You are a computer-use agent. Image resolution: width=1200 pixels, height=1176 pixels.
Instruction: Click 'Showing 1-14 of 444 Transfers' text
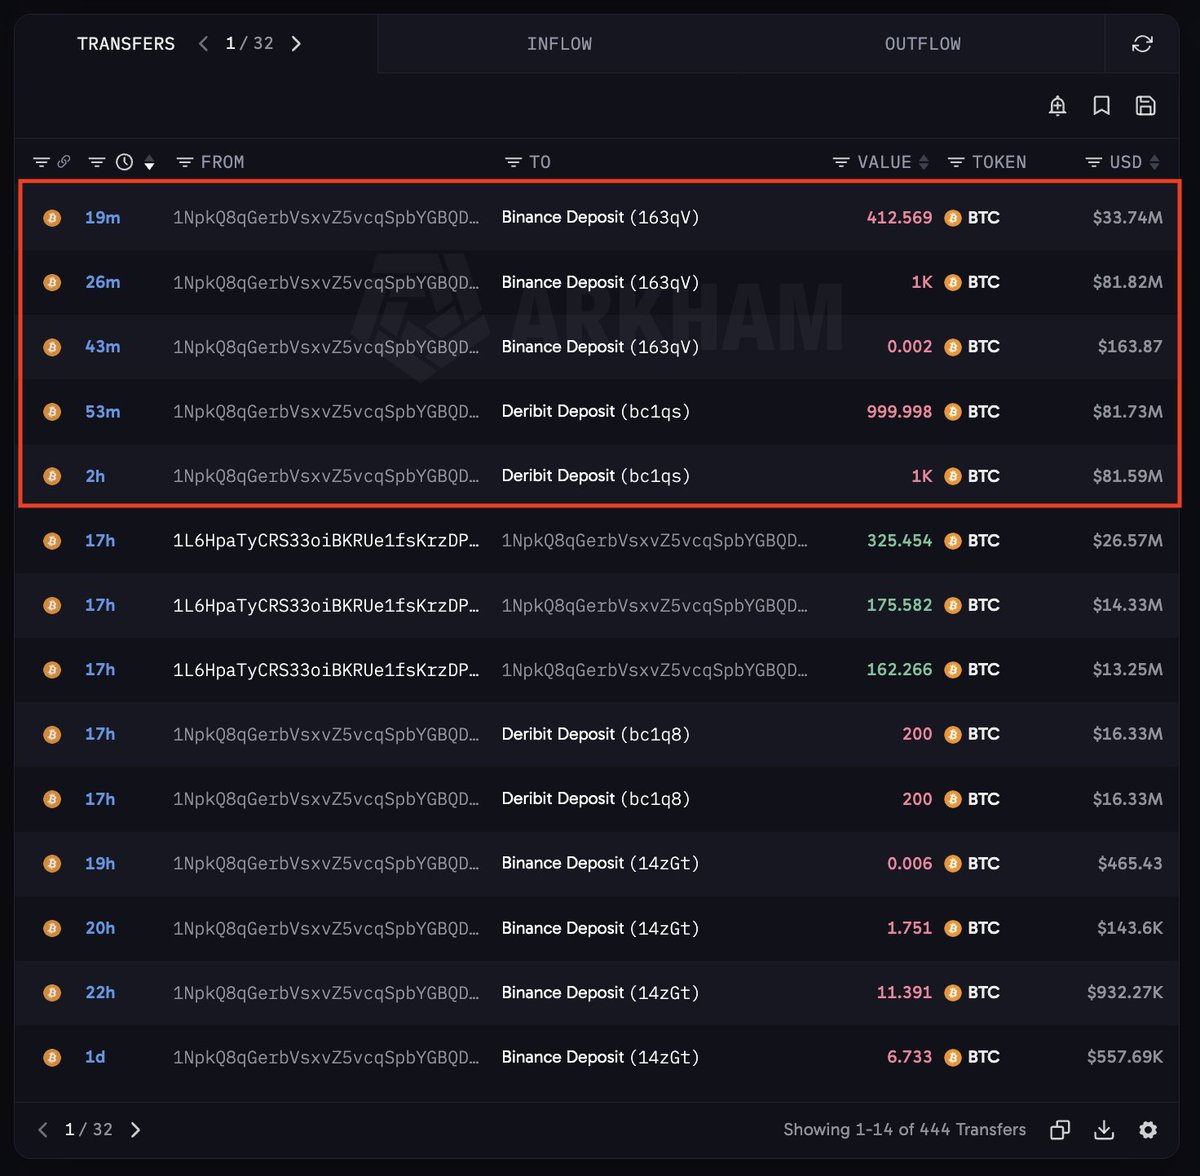[x=904, y=1130]
